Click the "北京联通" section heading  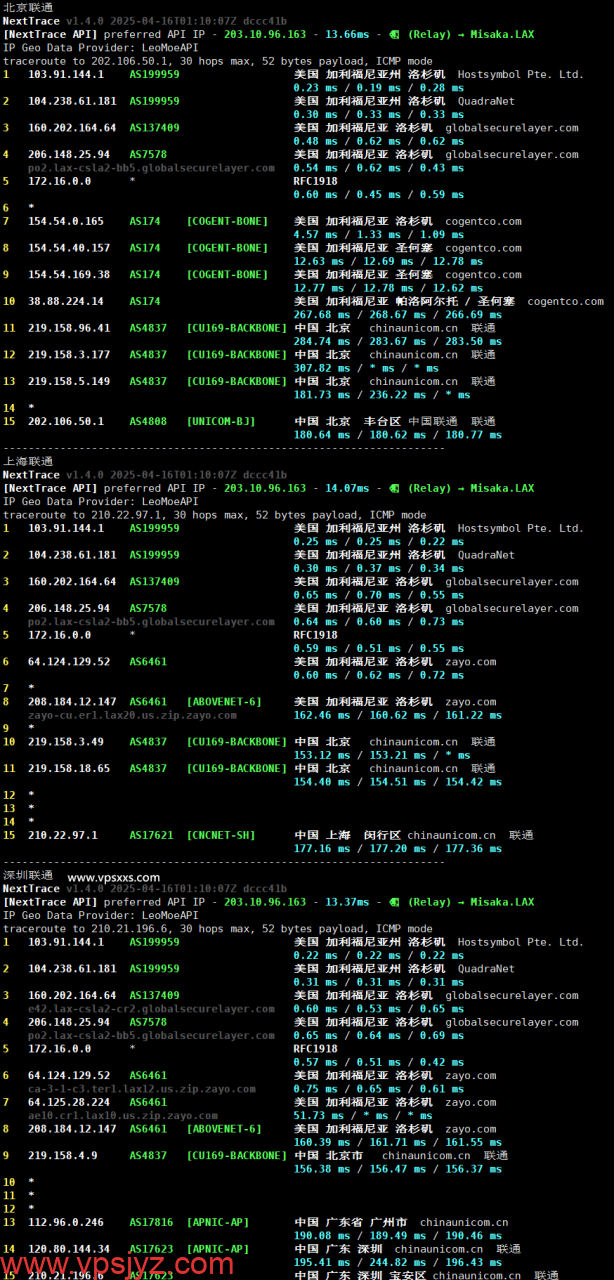[28, 7]
